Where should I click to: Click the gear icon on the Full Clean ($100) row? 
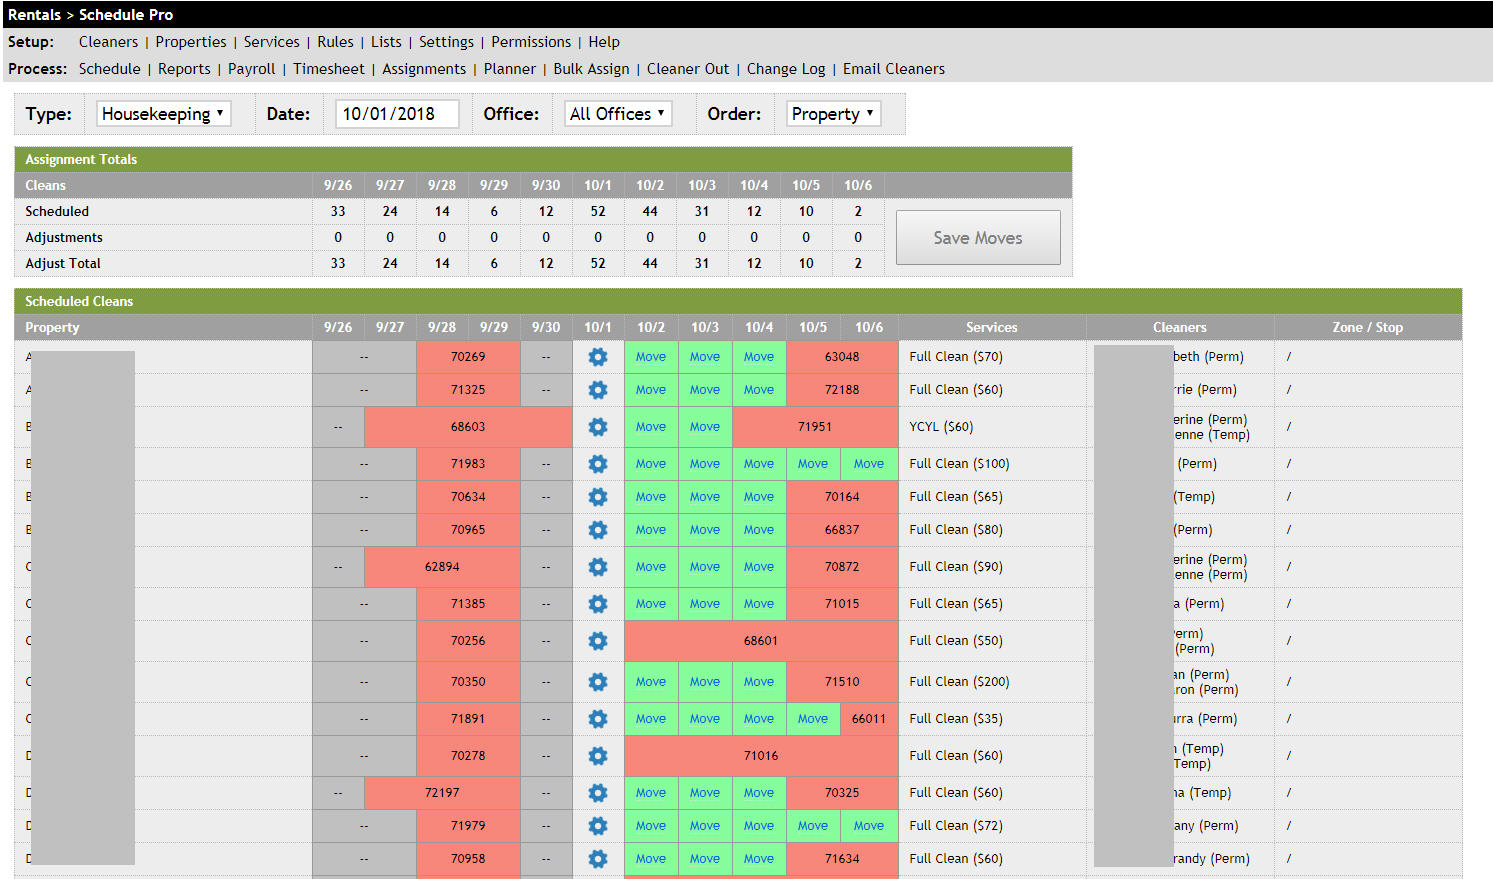(597, 463)
